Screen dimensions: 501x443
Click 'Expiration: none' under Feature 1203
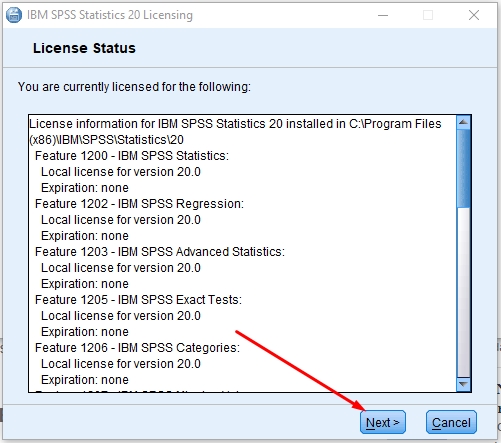point(85,284)
